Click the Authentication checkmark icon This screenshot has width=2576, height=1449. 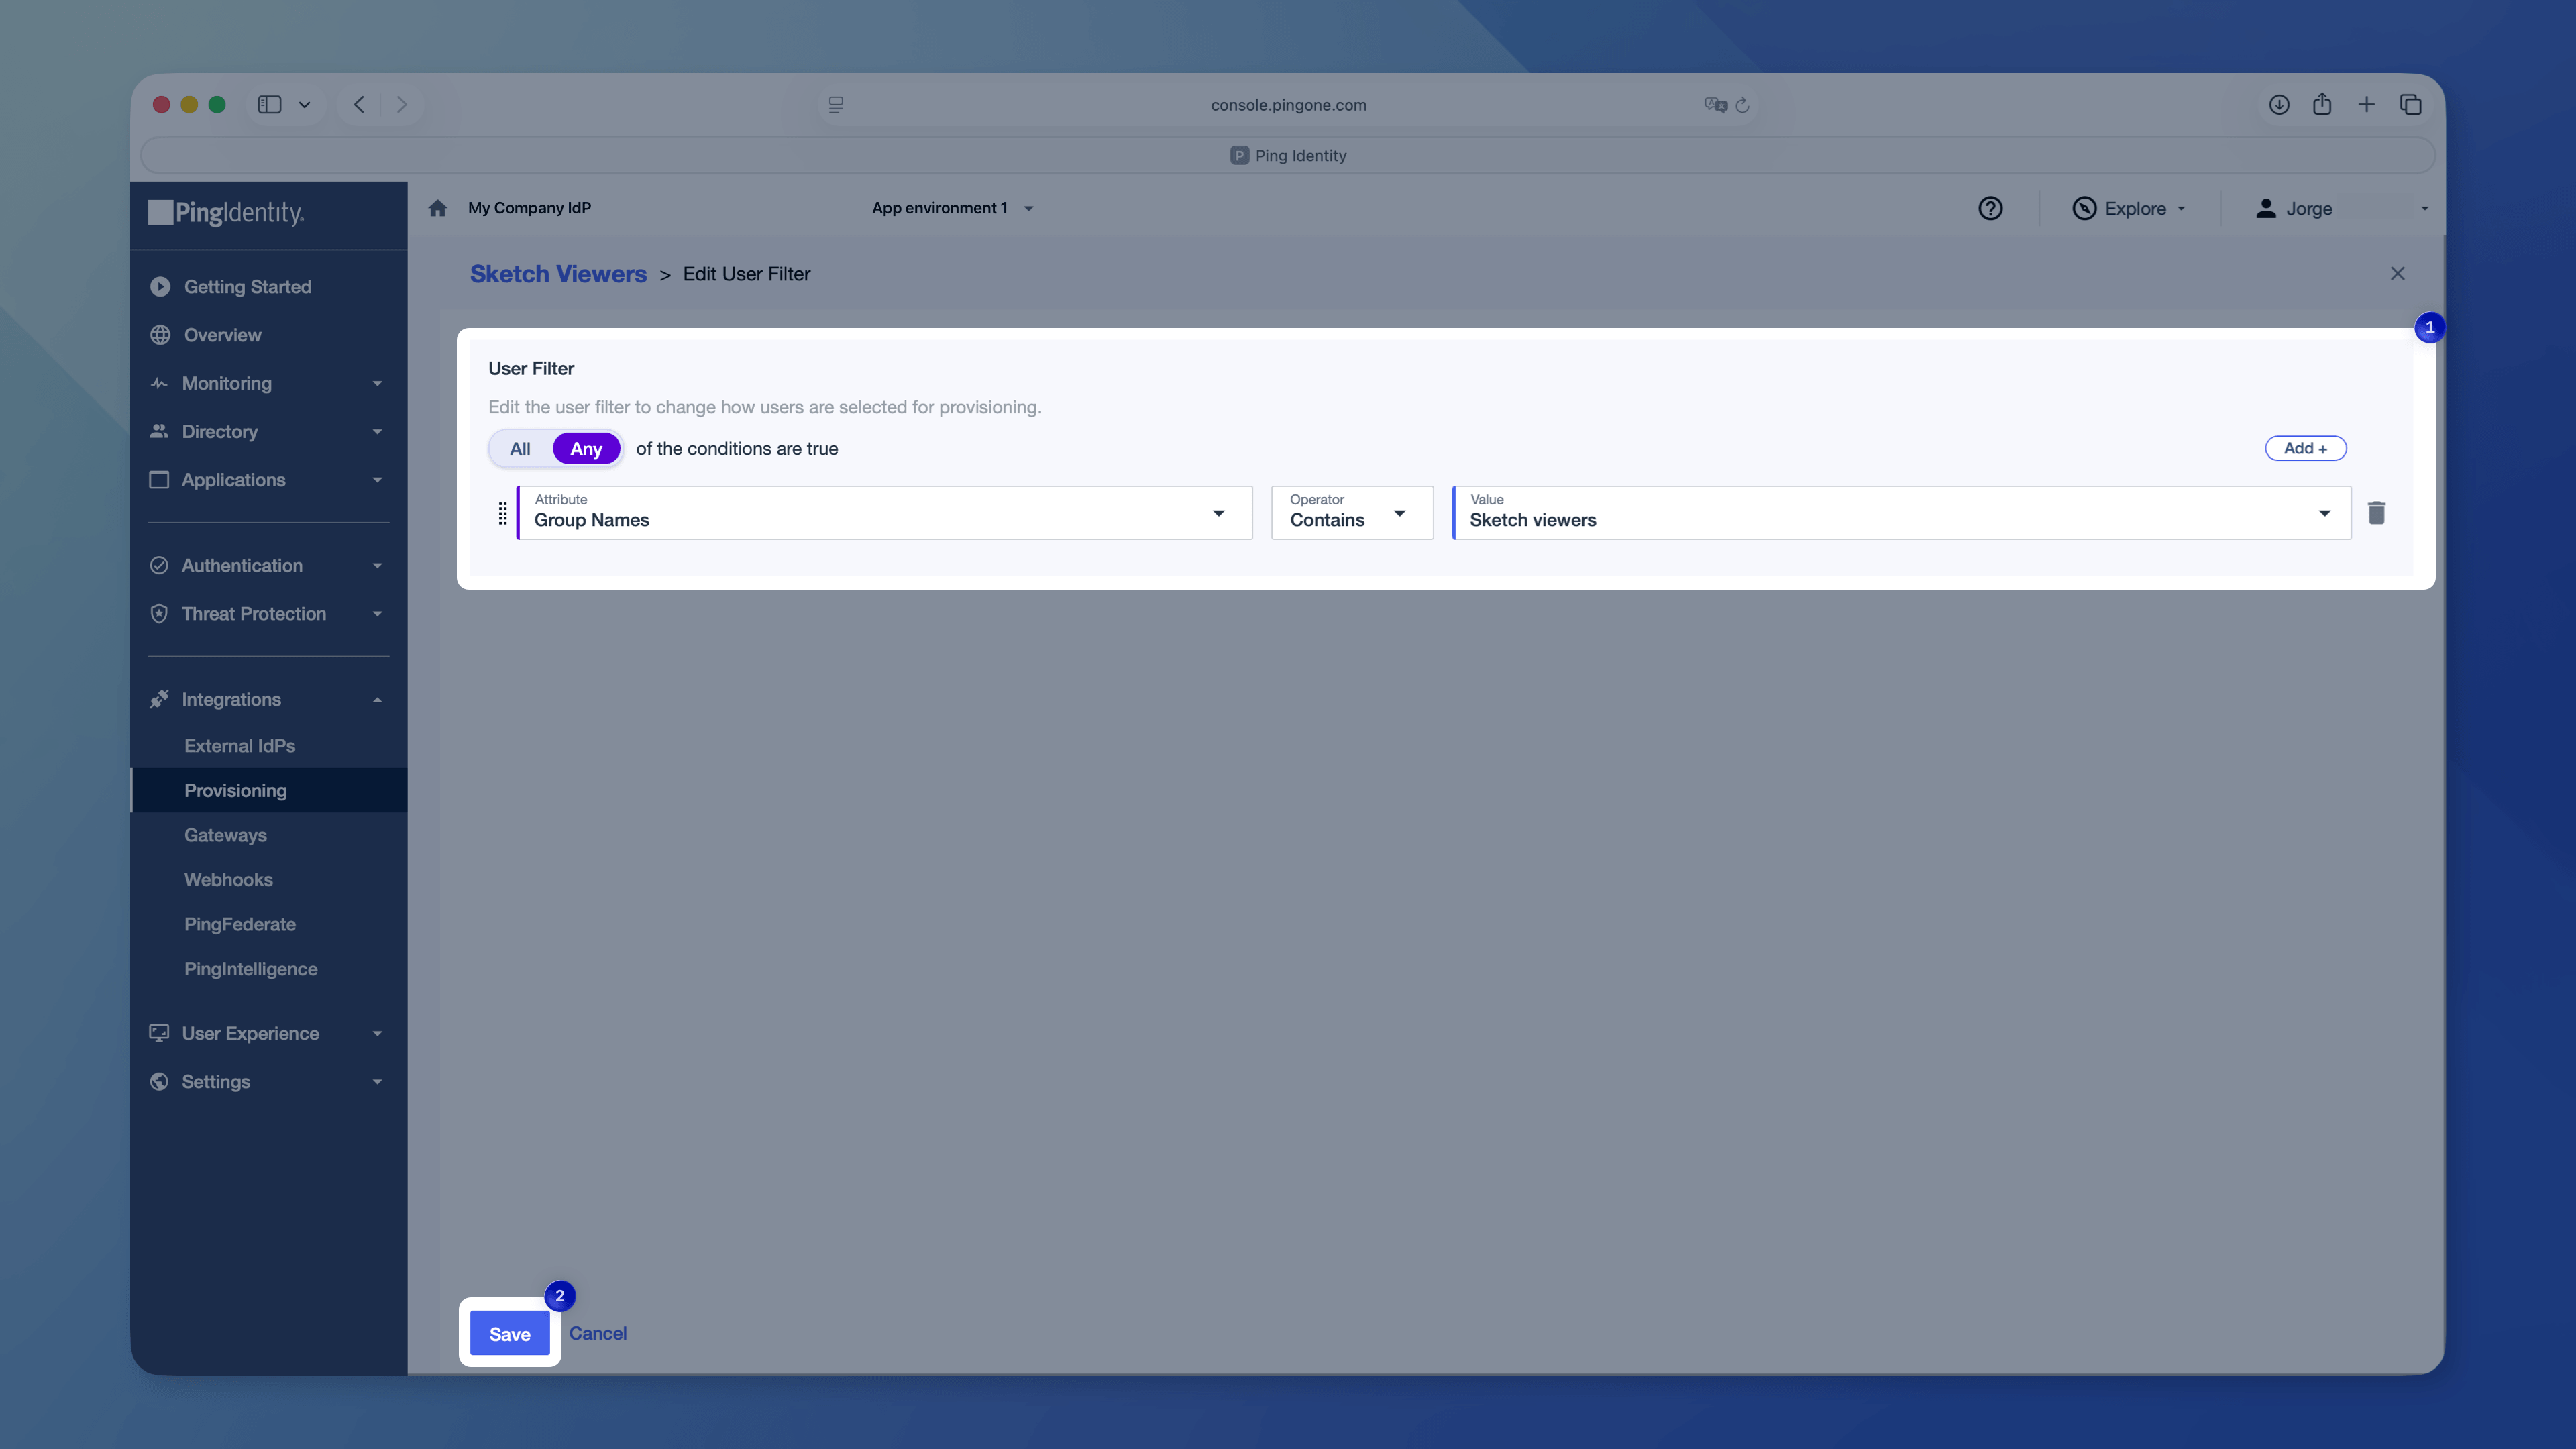click(159, 565)
